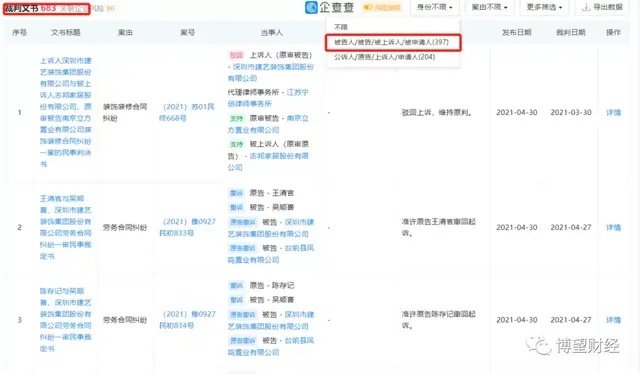Image resolution: width=640 pixels, height=374 pixels.
Task: Open the case number ending 民初834号
Action: 187,320
